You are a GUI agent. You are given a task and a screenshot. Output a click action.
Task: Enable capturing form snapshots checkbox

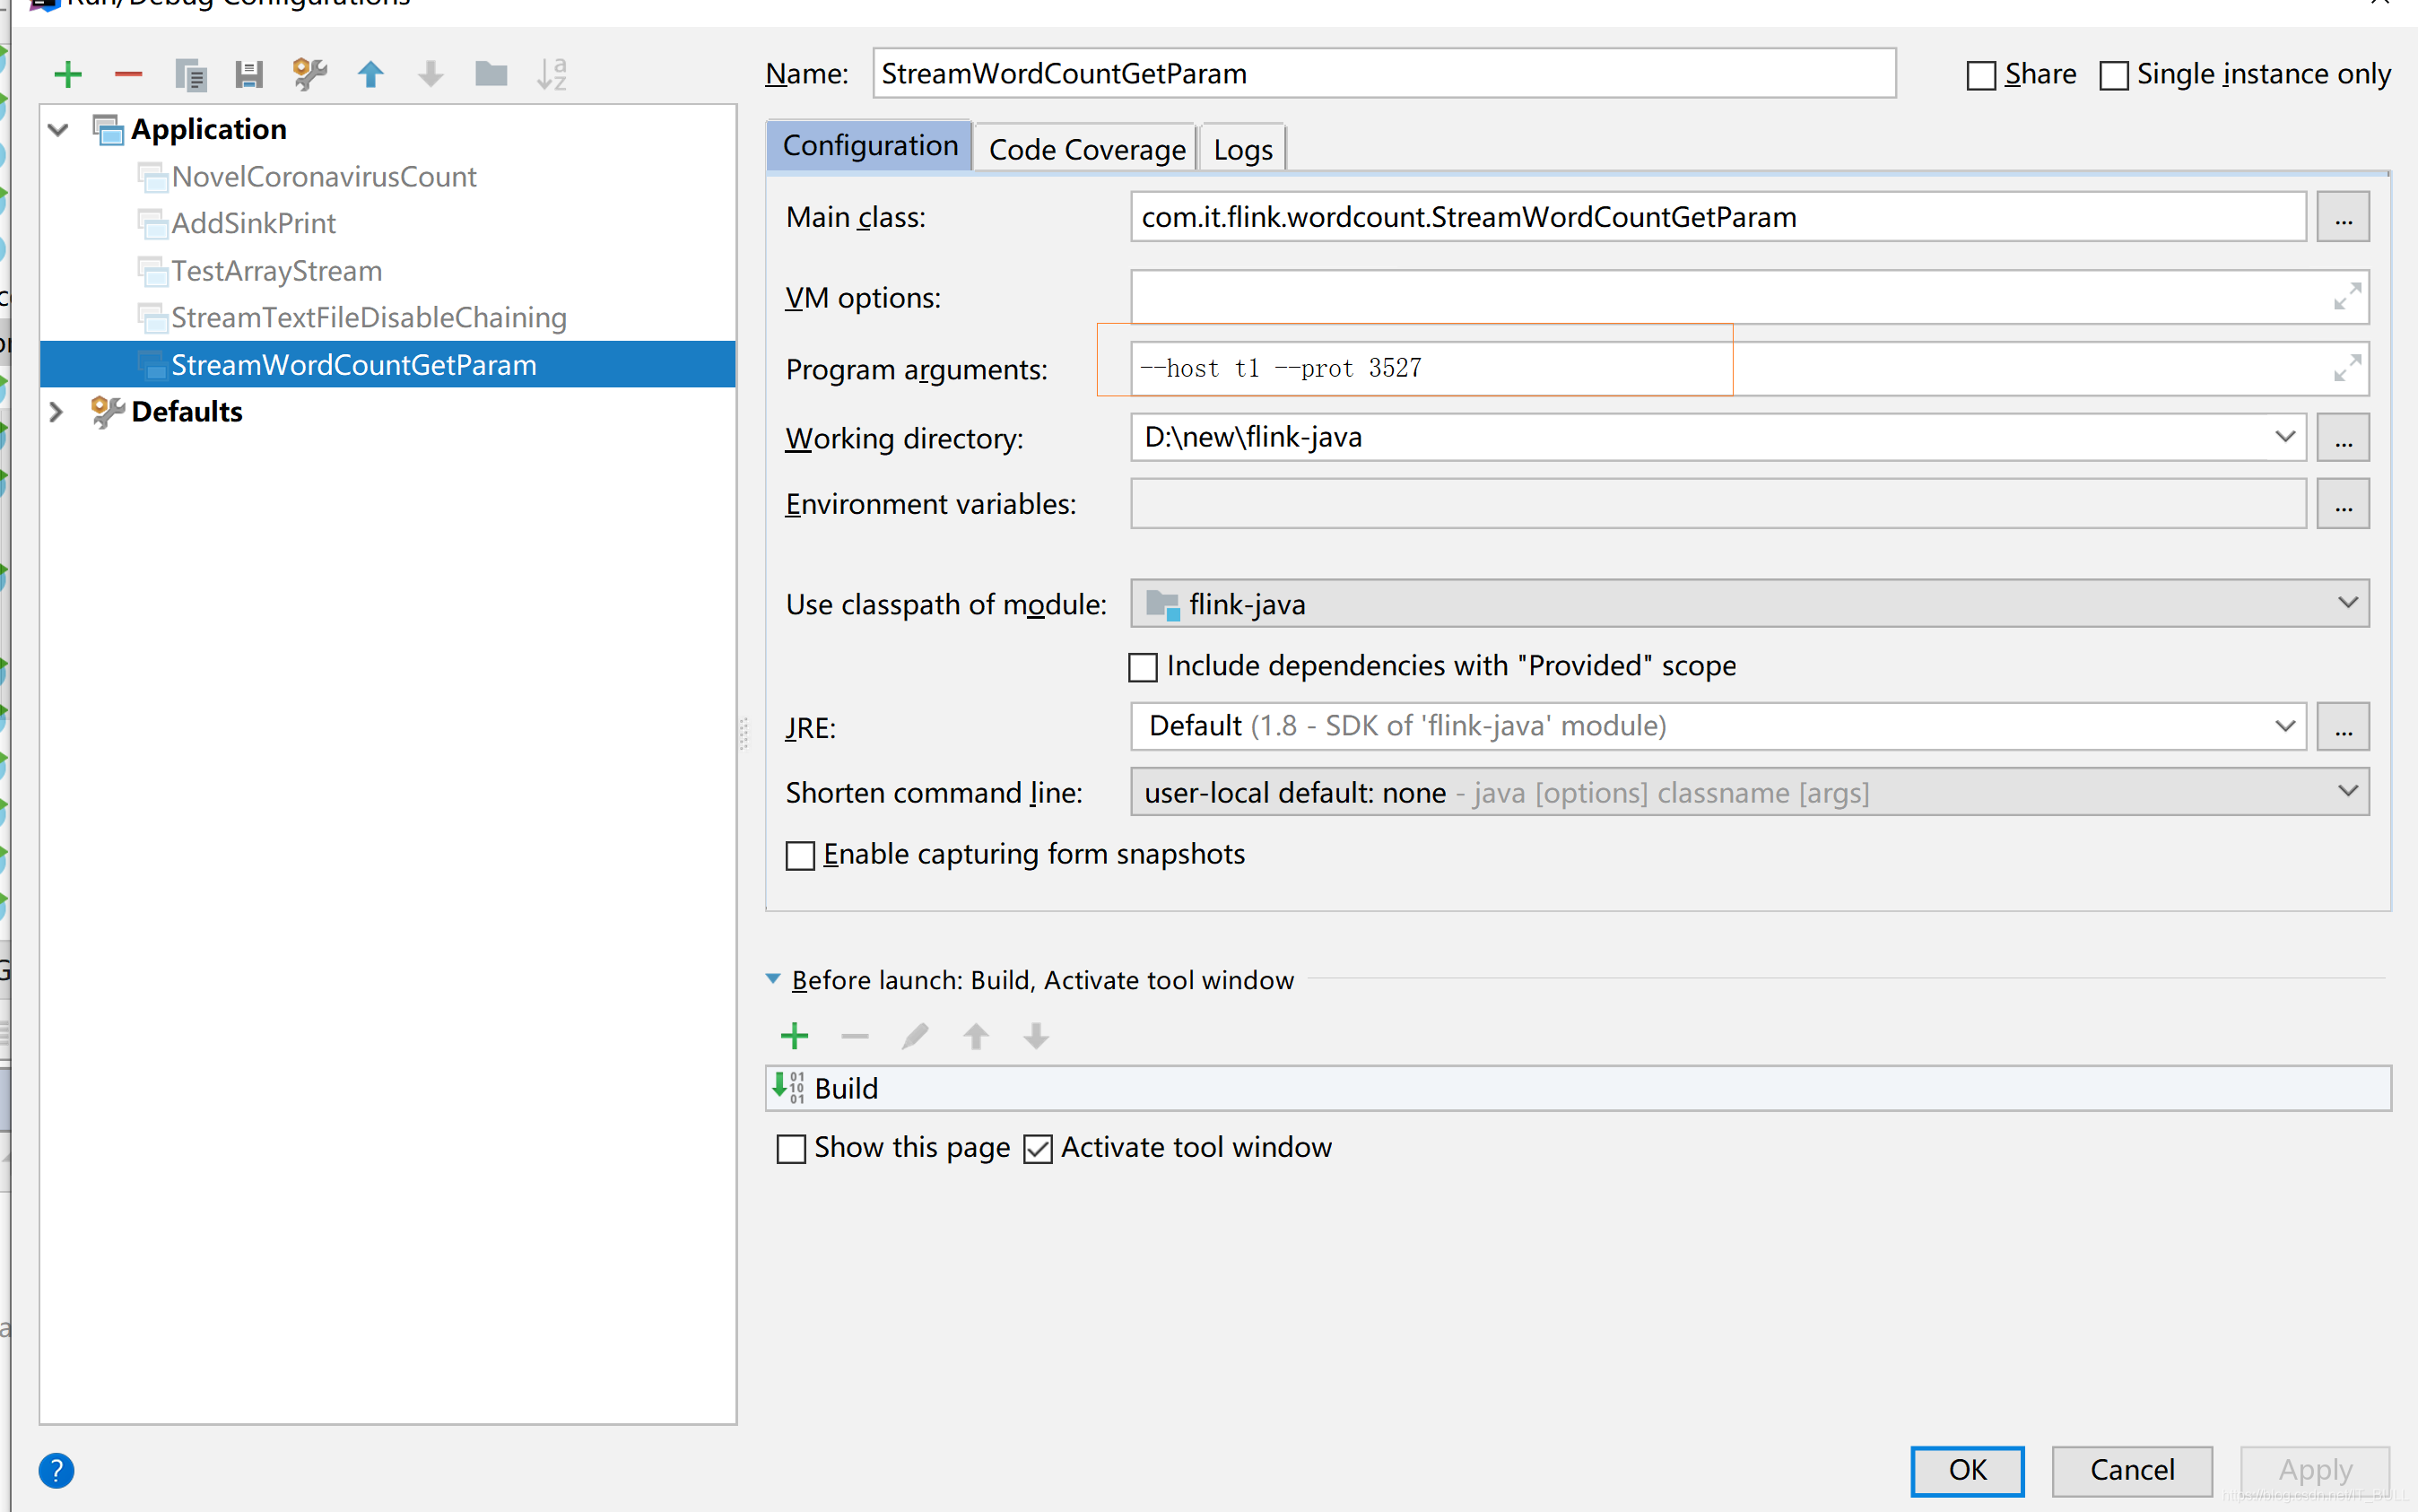[x=800, y=855]
